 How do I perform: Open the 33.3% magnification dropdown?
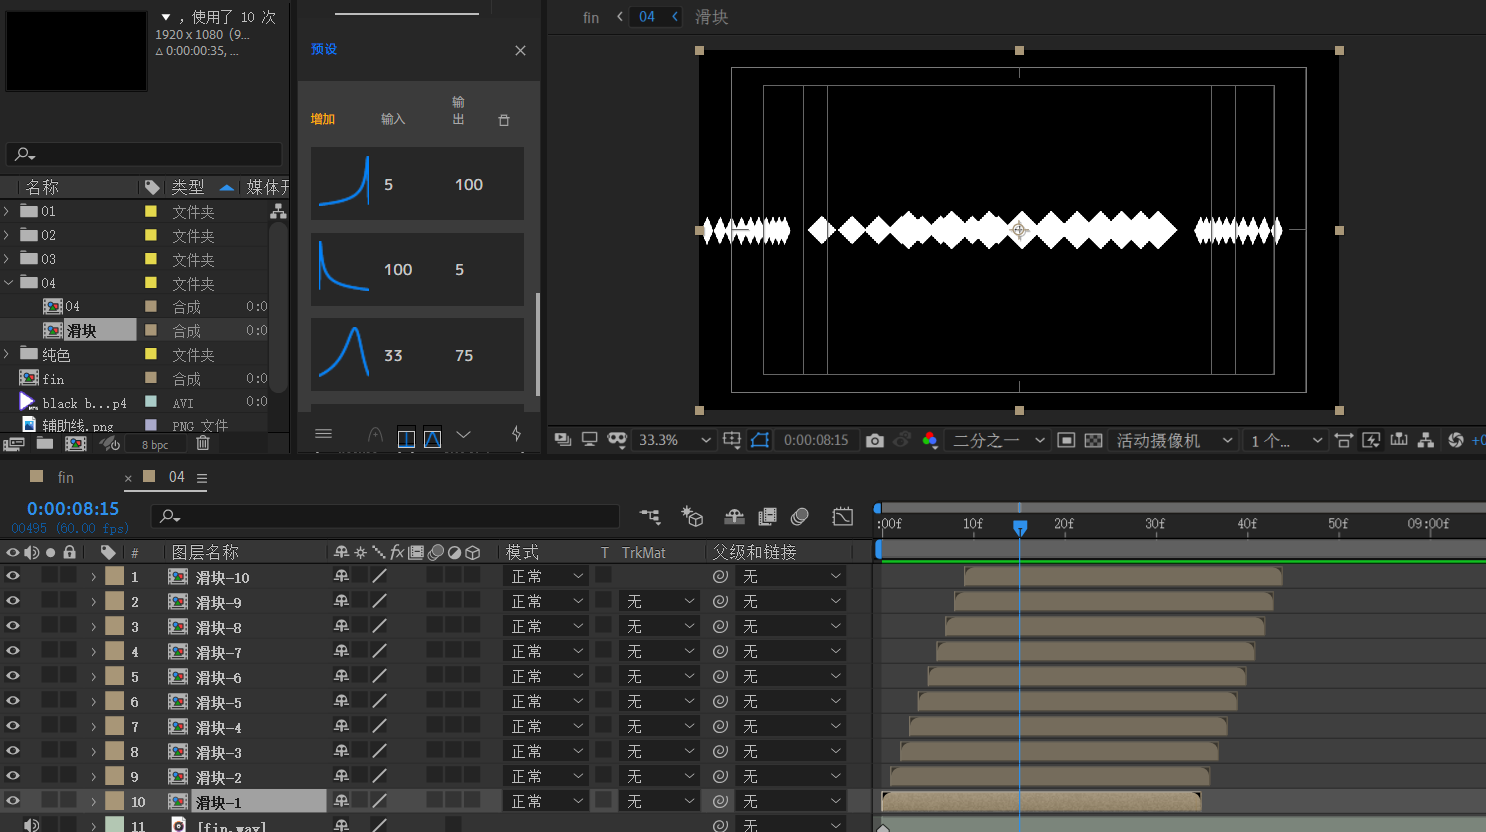(x=675, y=440)
